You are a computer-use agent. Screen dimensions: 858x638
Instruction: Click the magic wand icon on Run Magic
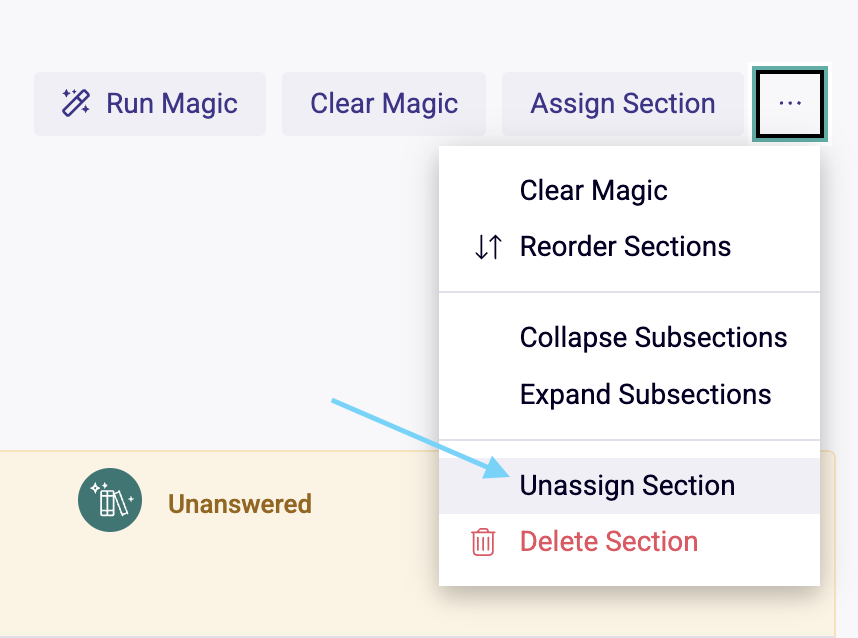tap(76, 103)
